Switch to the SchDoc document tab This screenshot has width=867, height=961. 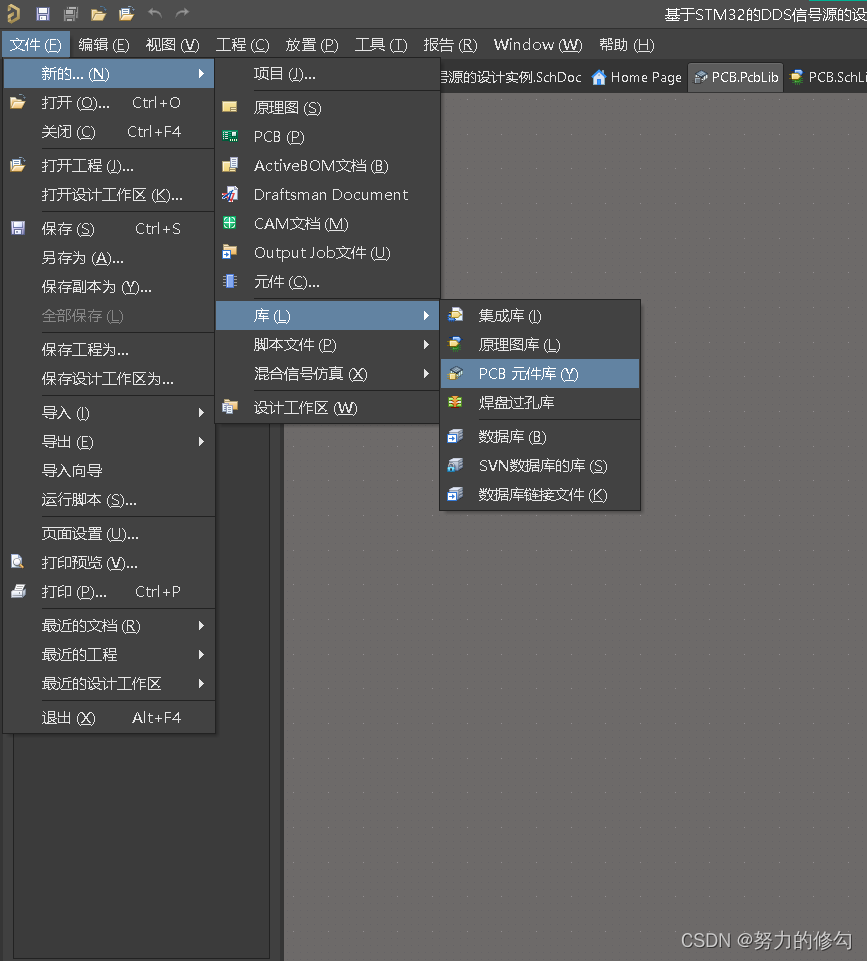coord(512,77)
